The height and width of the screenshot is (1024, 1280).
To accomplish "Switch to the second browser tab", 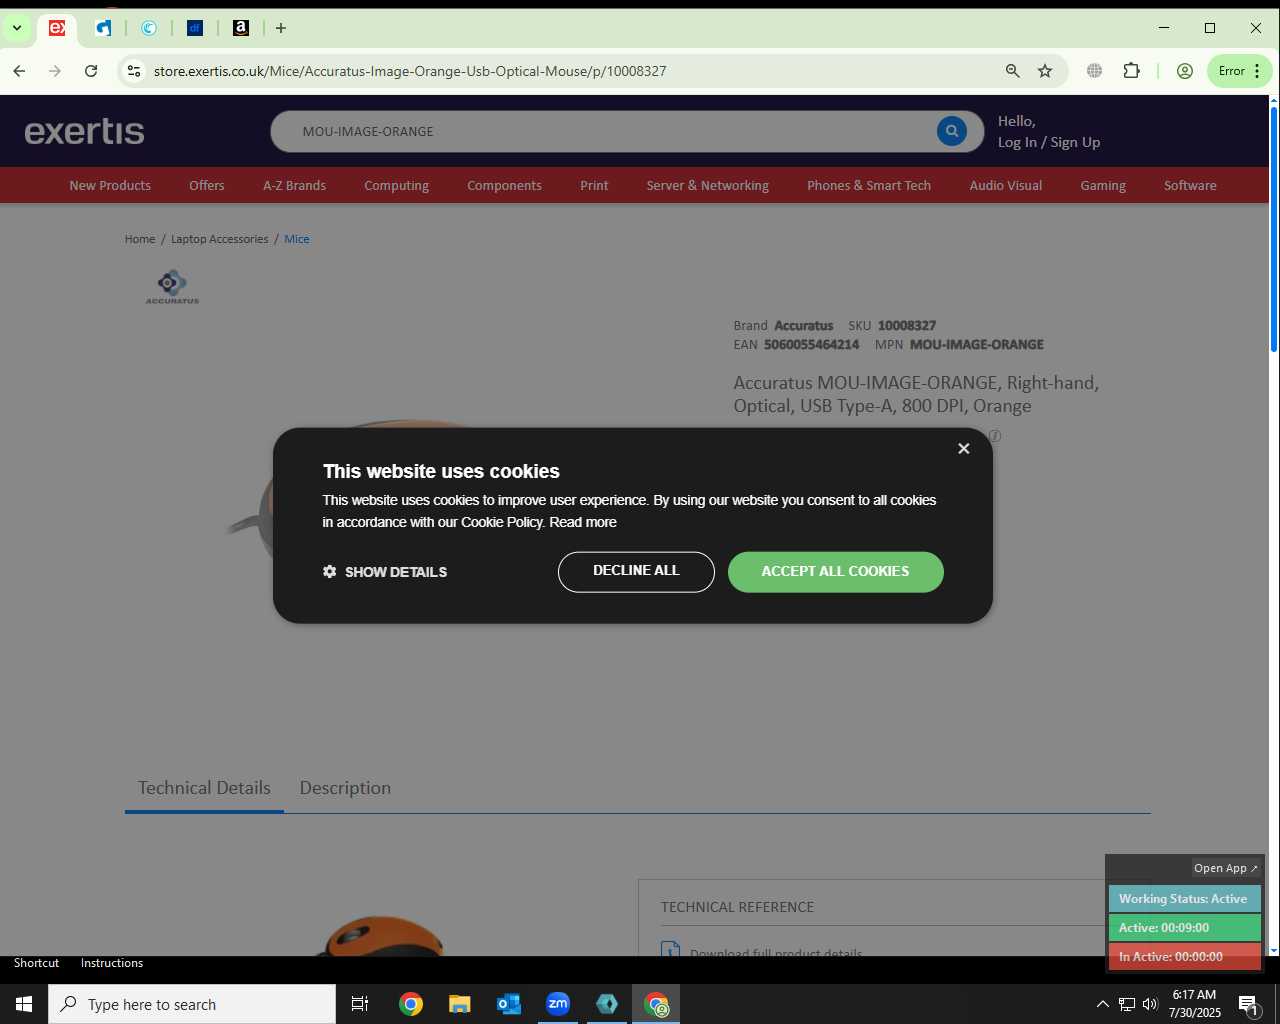I will click(103, 28).
